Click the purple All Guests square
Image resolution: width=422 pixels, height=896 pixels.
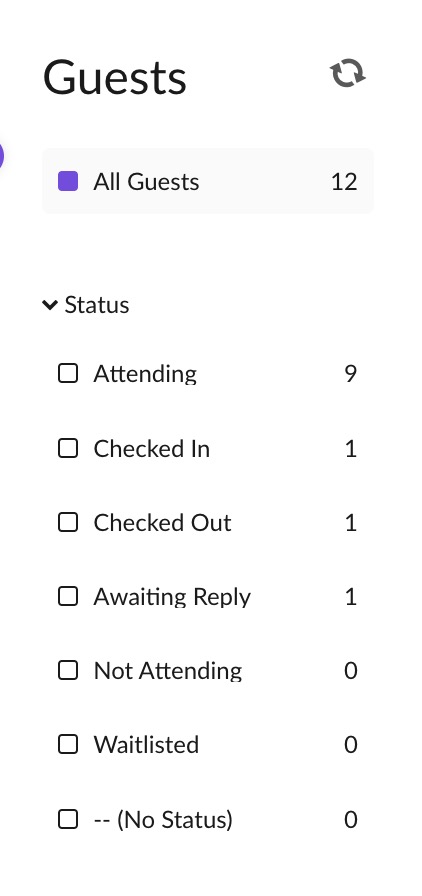[68, 182]
